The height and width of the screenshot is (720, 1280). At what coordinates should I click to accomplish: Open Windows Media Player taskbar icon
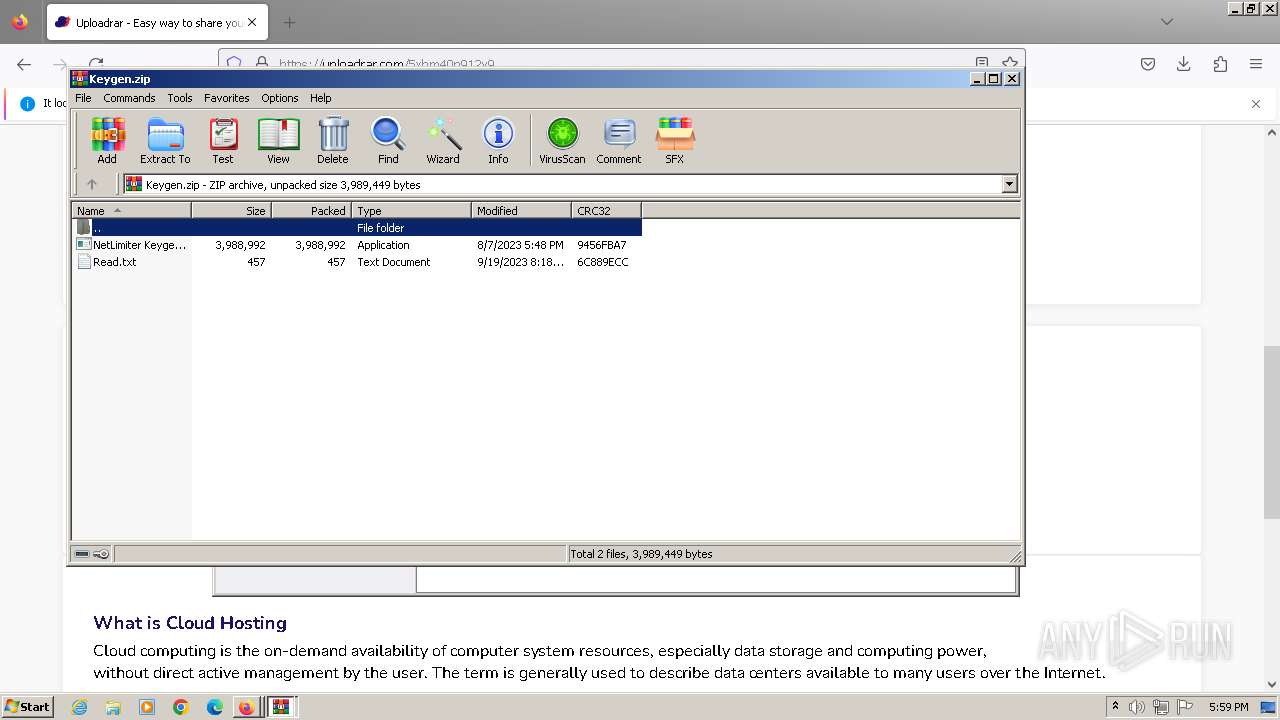[147, 707]
